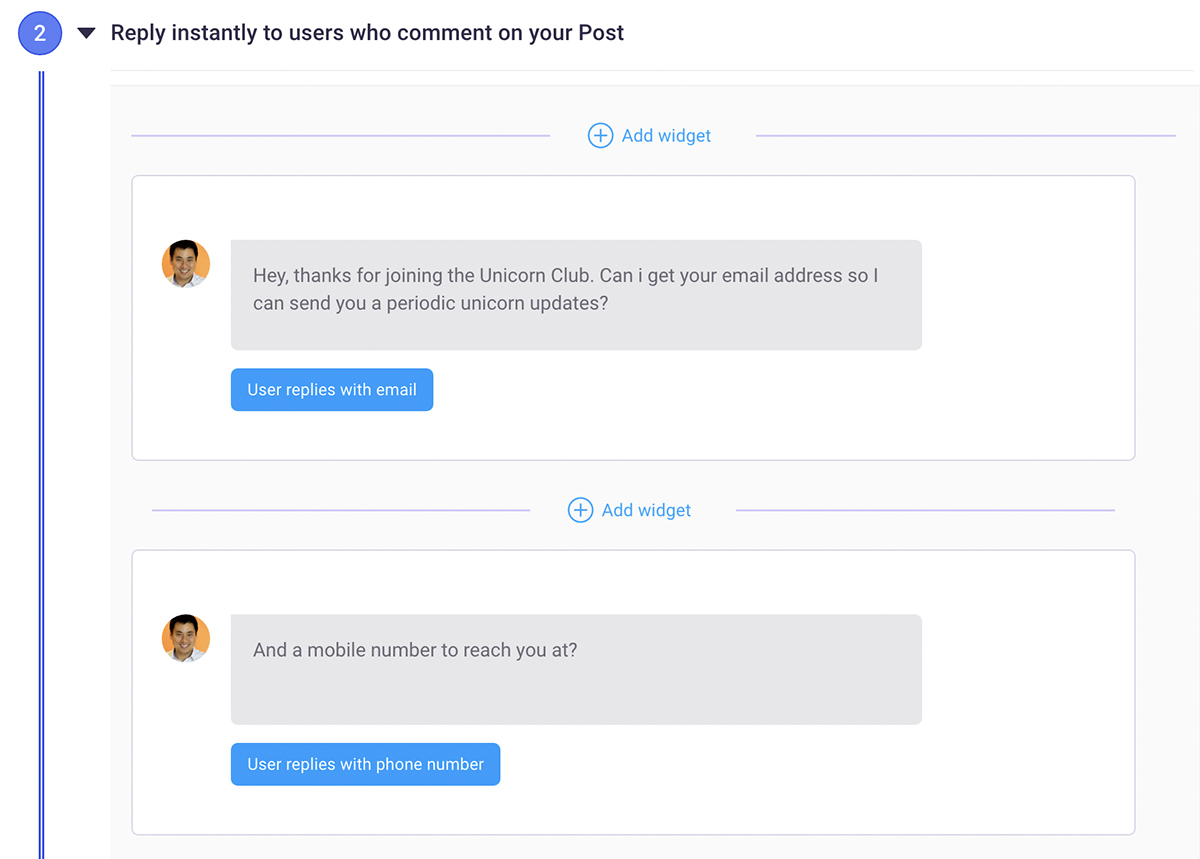Collapse the Reply instantly section triangle
This screenshot has width=1200, height=859.
click(x=86, y=33)
